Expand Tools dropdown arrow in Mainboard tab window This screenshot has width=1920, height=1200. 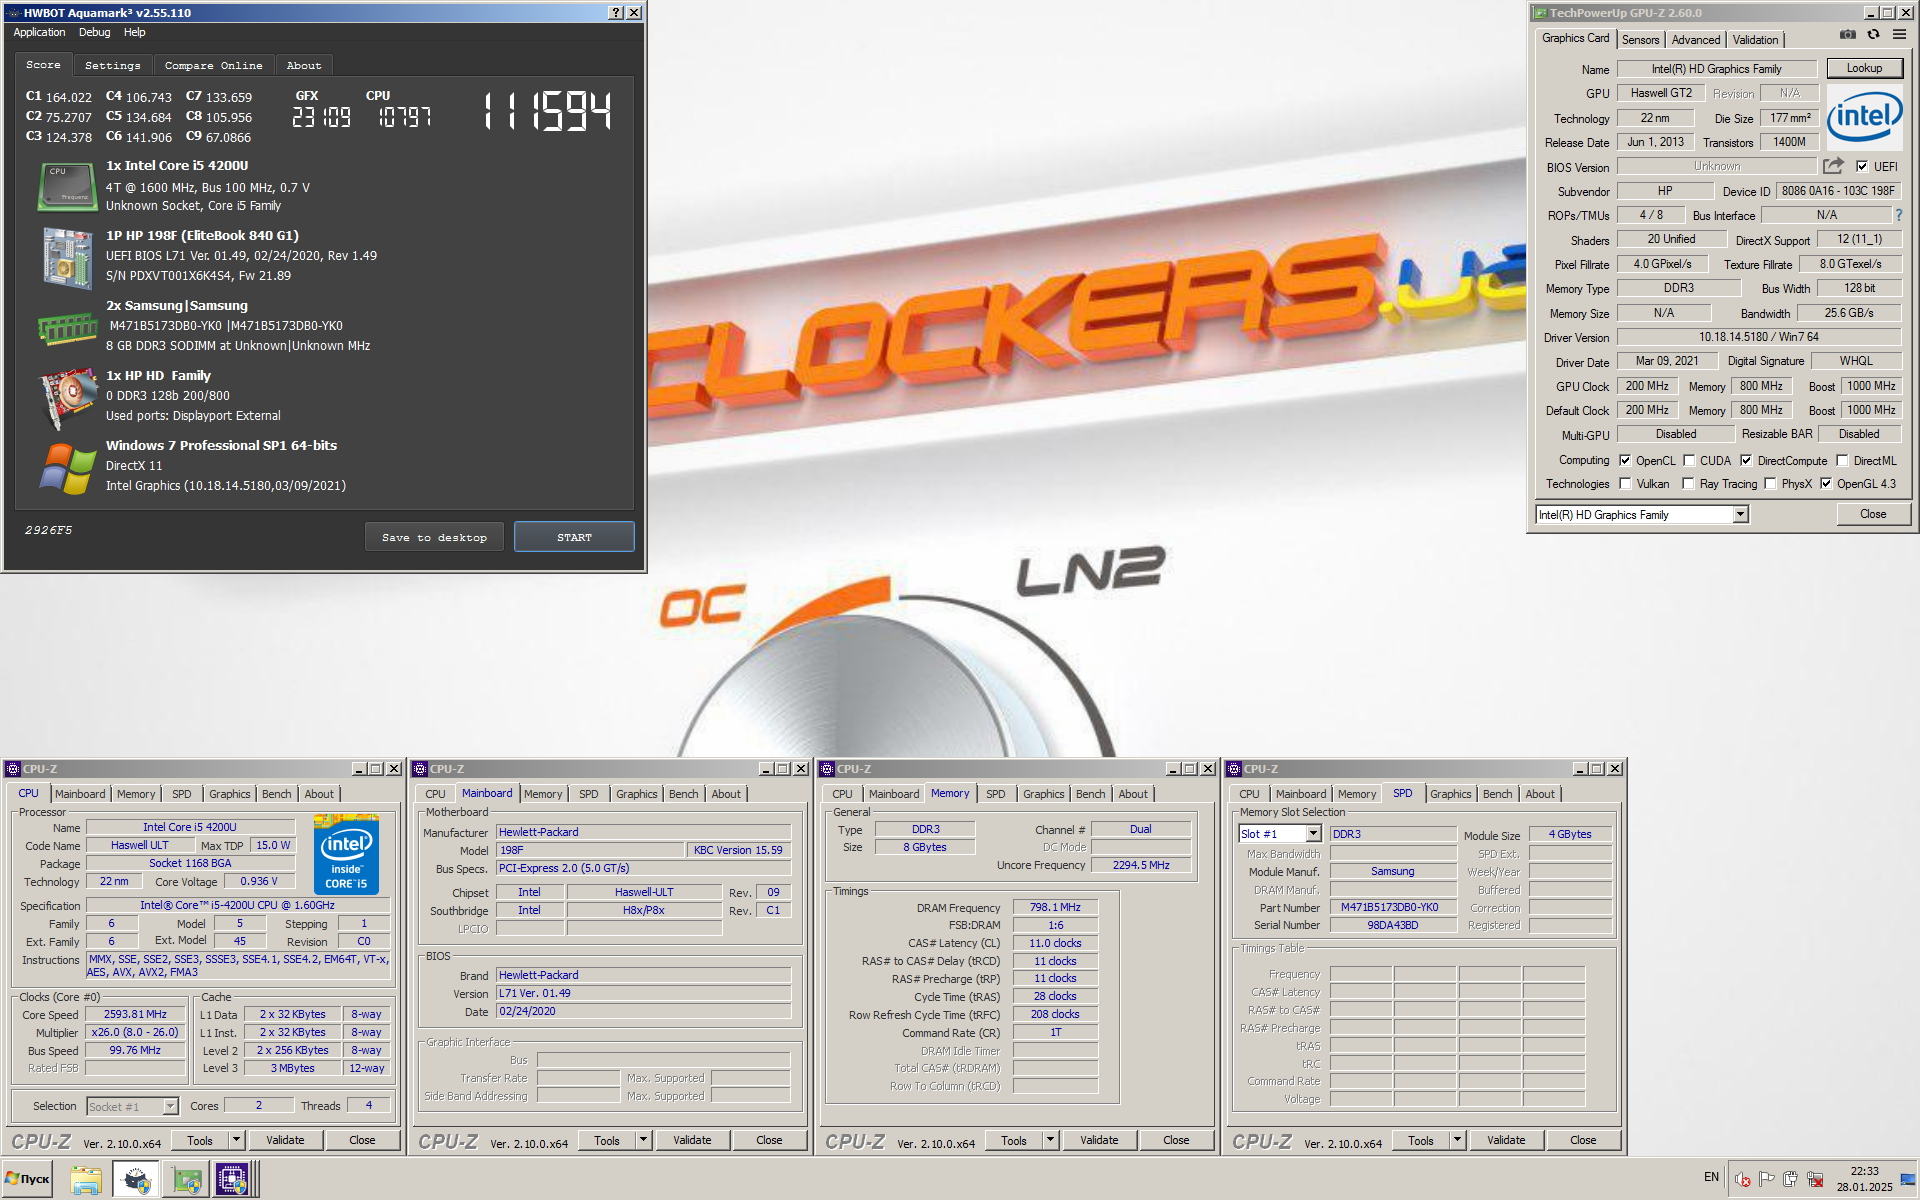pyautogui.click(x=644, y=1140)
